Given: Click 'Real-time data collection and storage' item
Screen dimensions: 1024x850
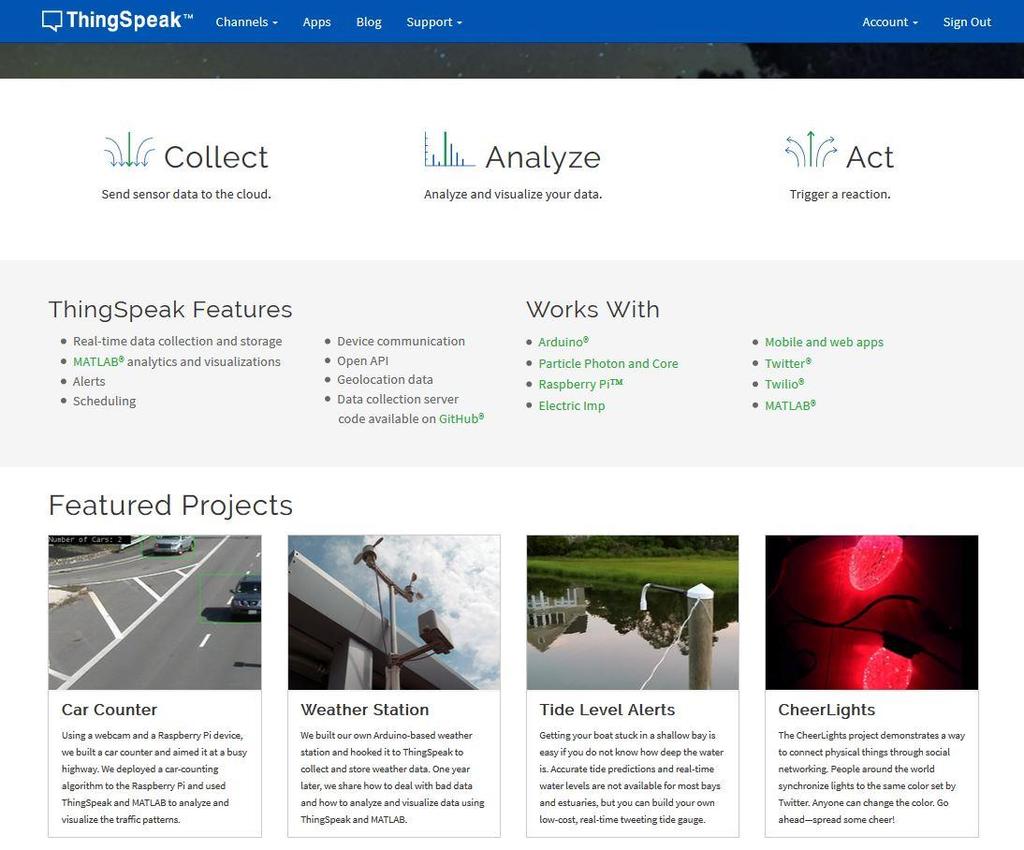Looking at the screenshot, I should point(178,341).
